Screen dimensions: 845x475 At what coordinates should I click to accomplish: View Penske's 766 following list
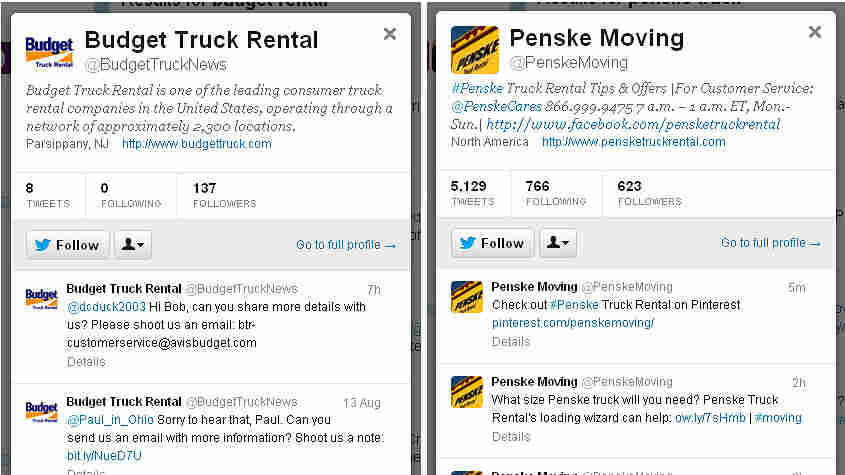point(556,193)
